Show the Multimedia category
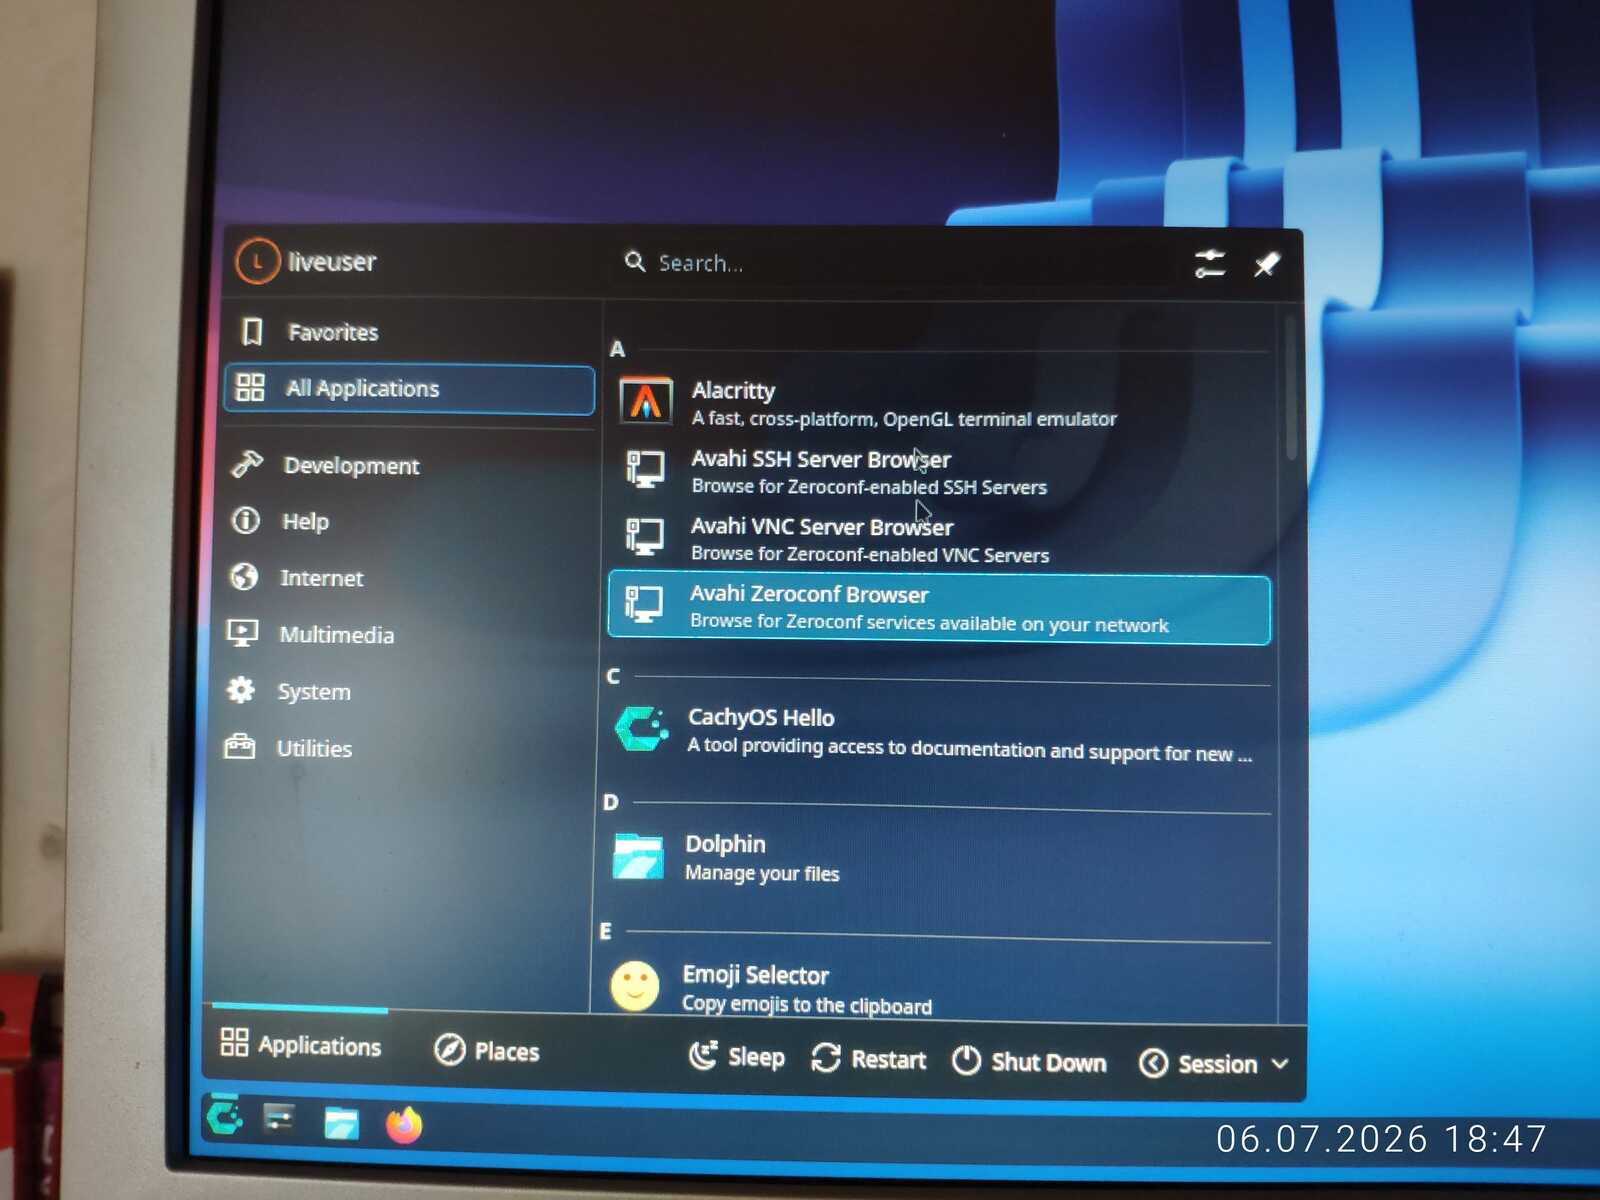This screenshot has width=1600, height=1200. [408, 635]
